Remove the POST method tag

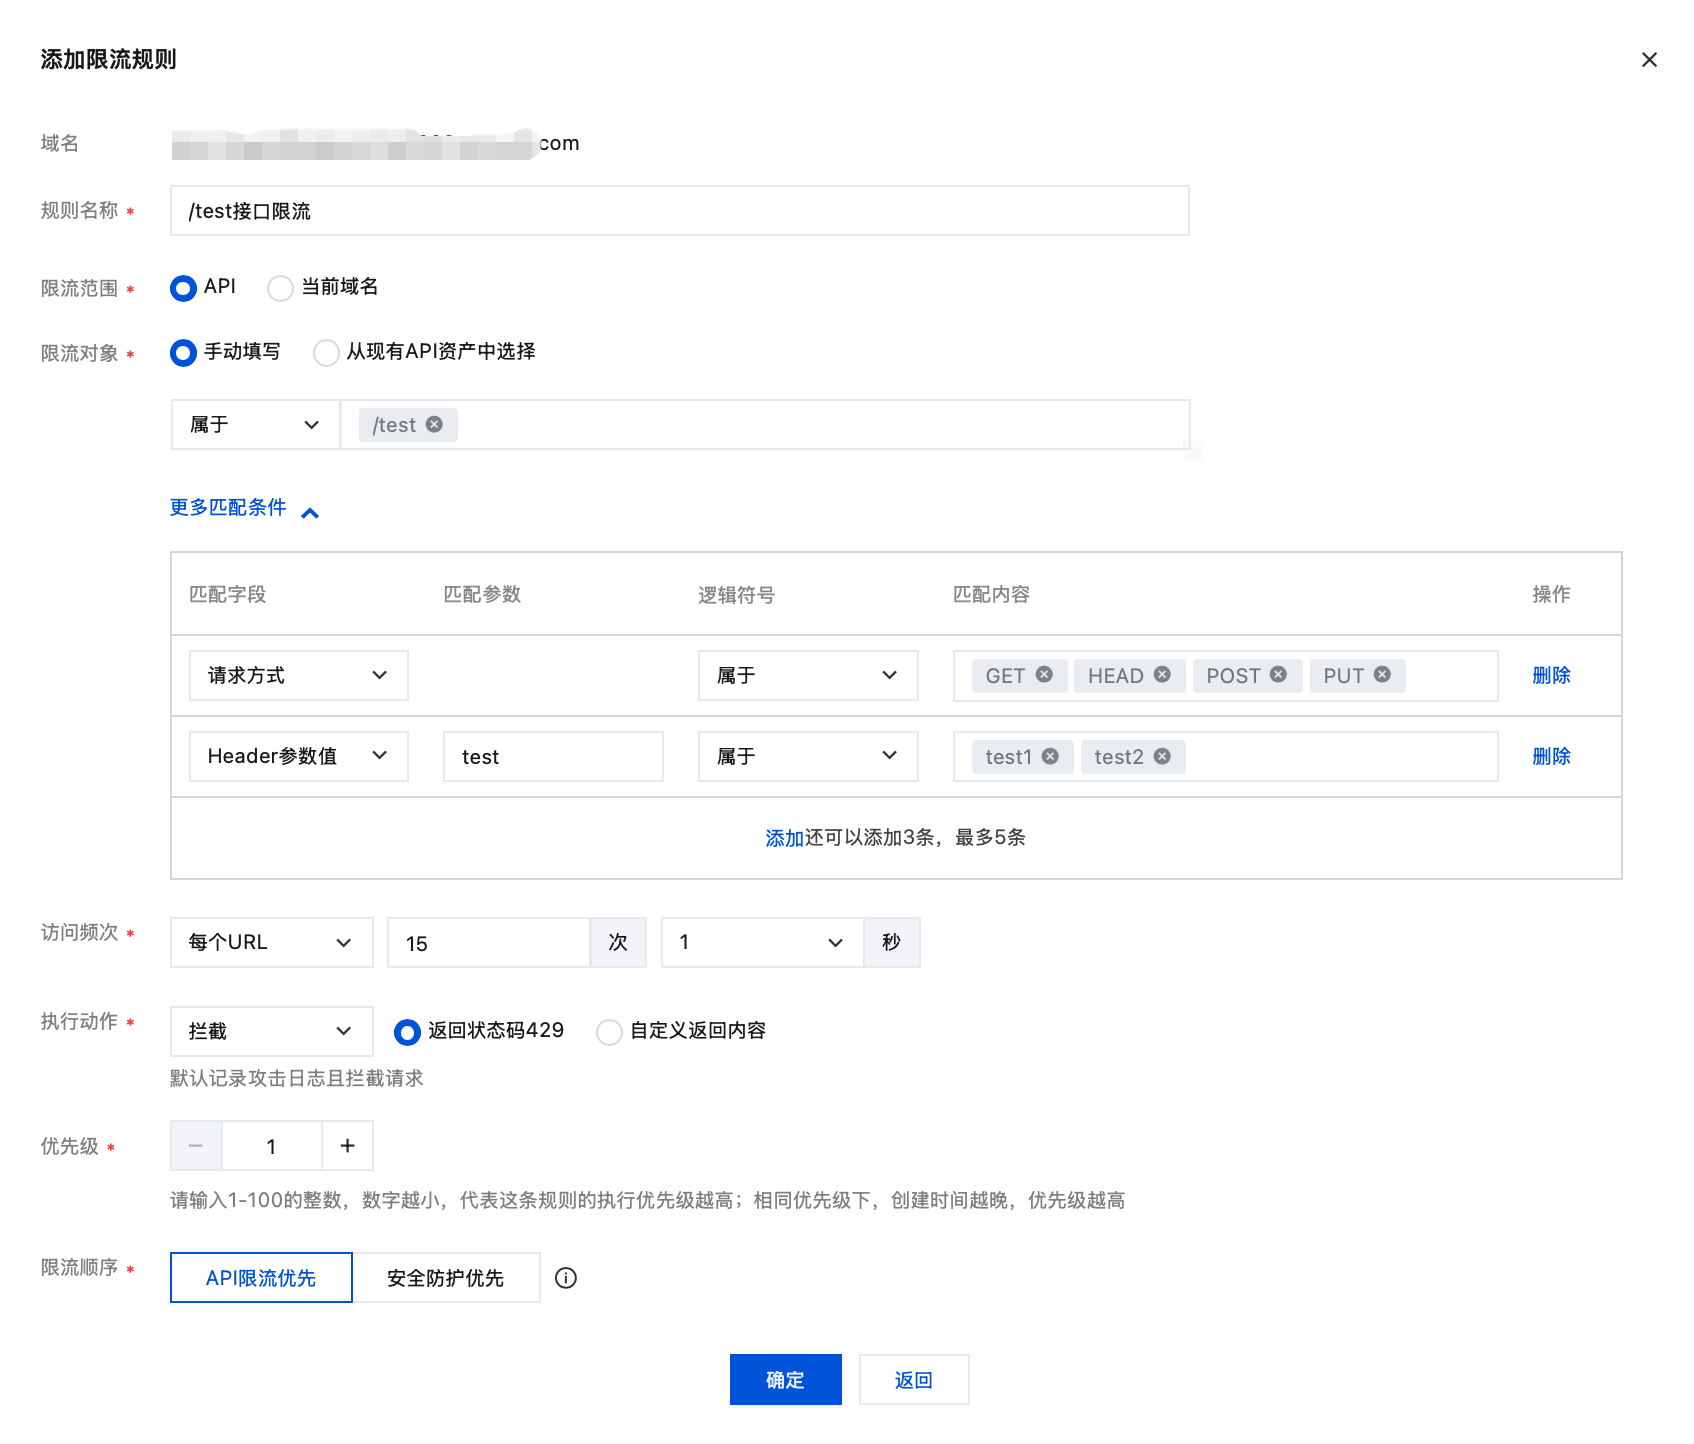1278,675
